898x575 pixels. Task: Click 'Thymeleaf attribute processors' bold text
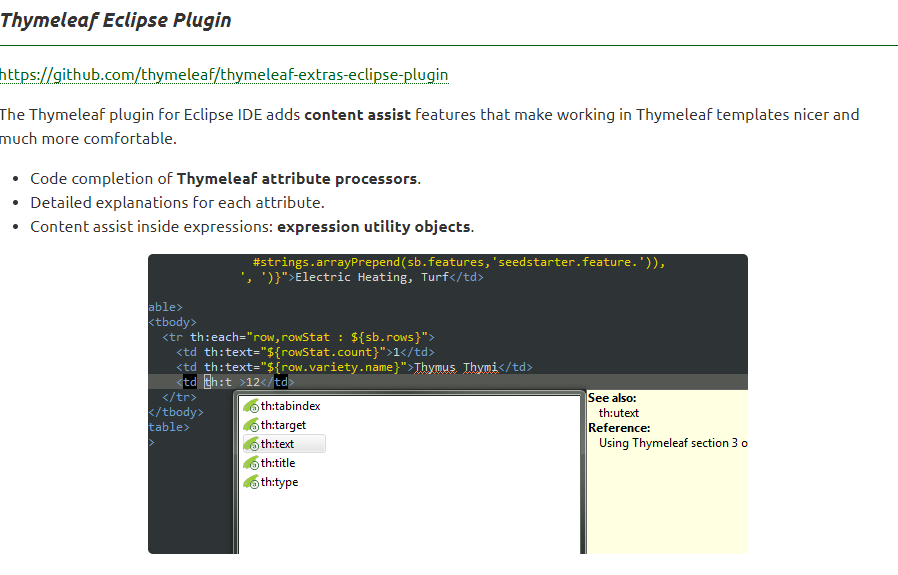pos(297,179)
